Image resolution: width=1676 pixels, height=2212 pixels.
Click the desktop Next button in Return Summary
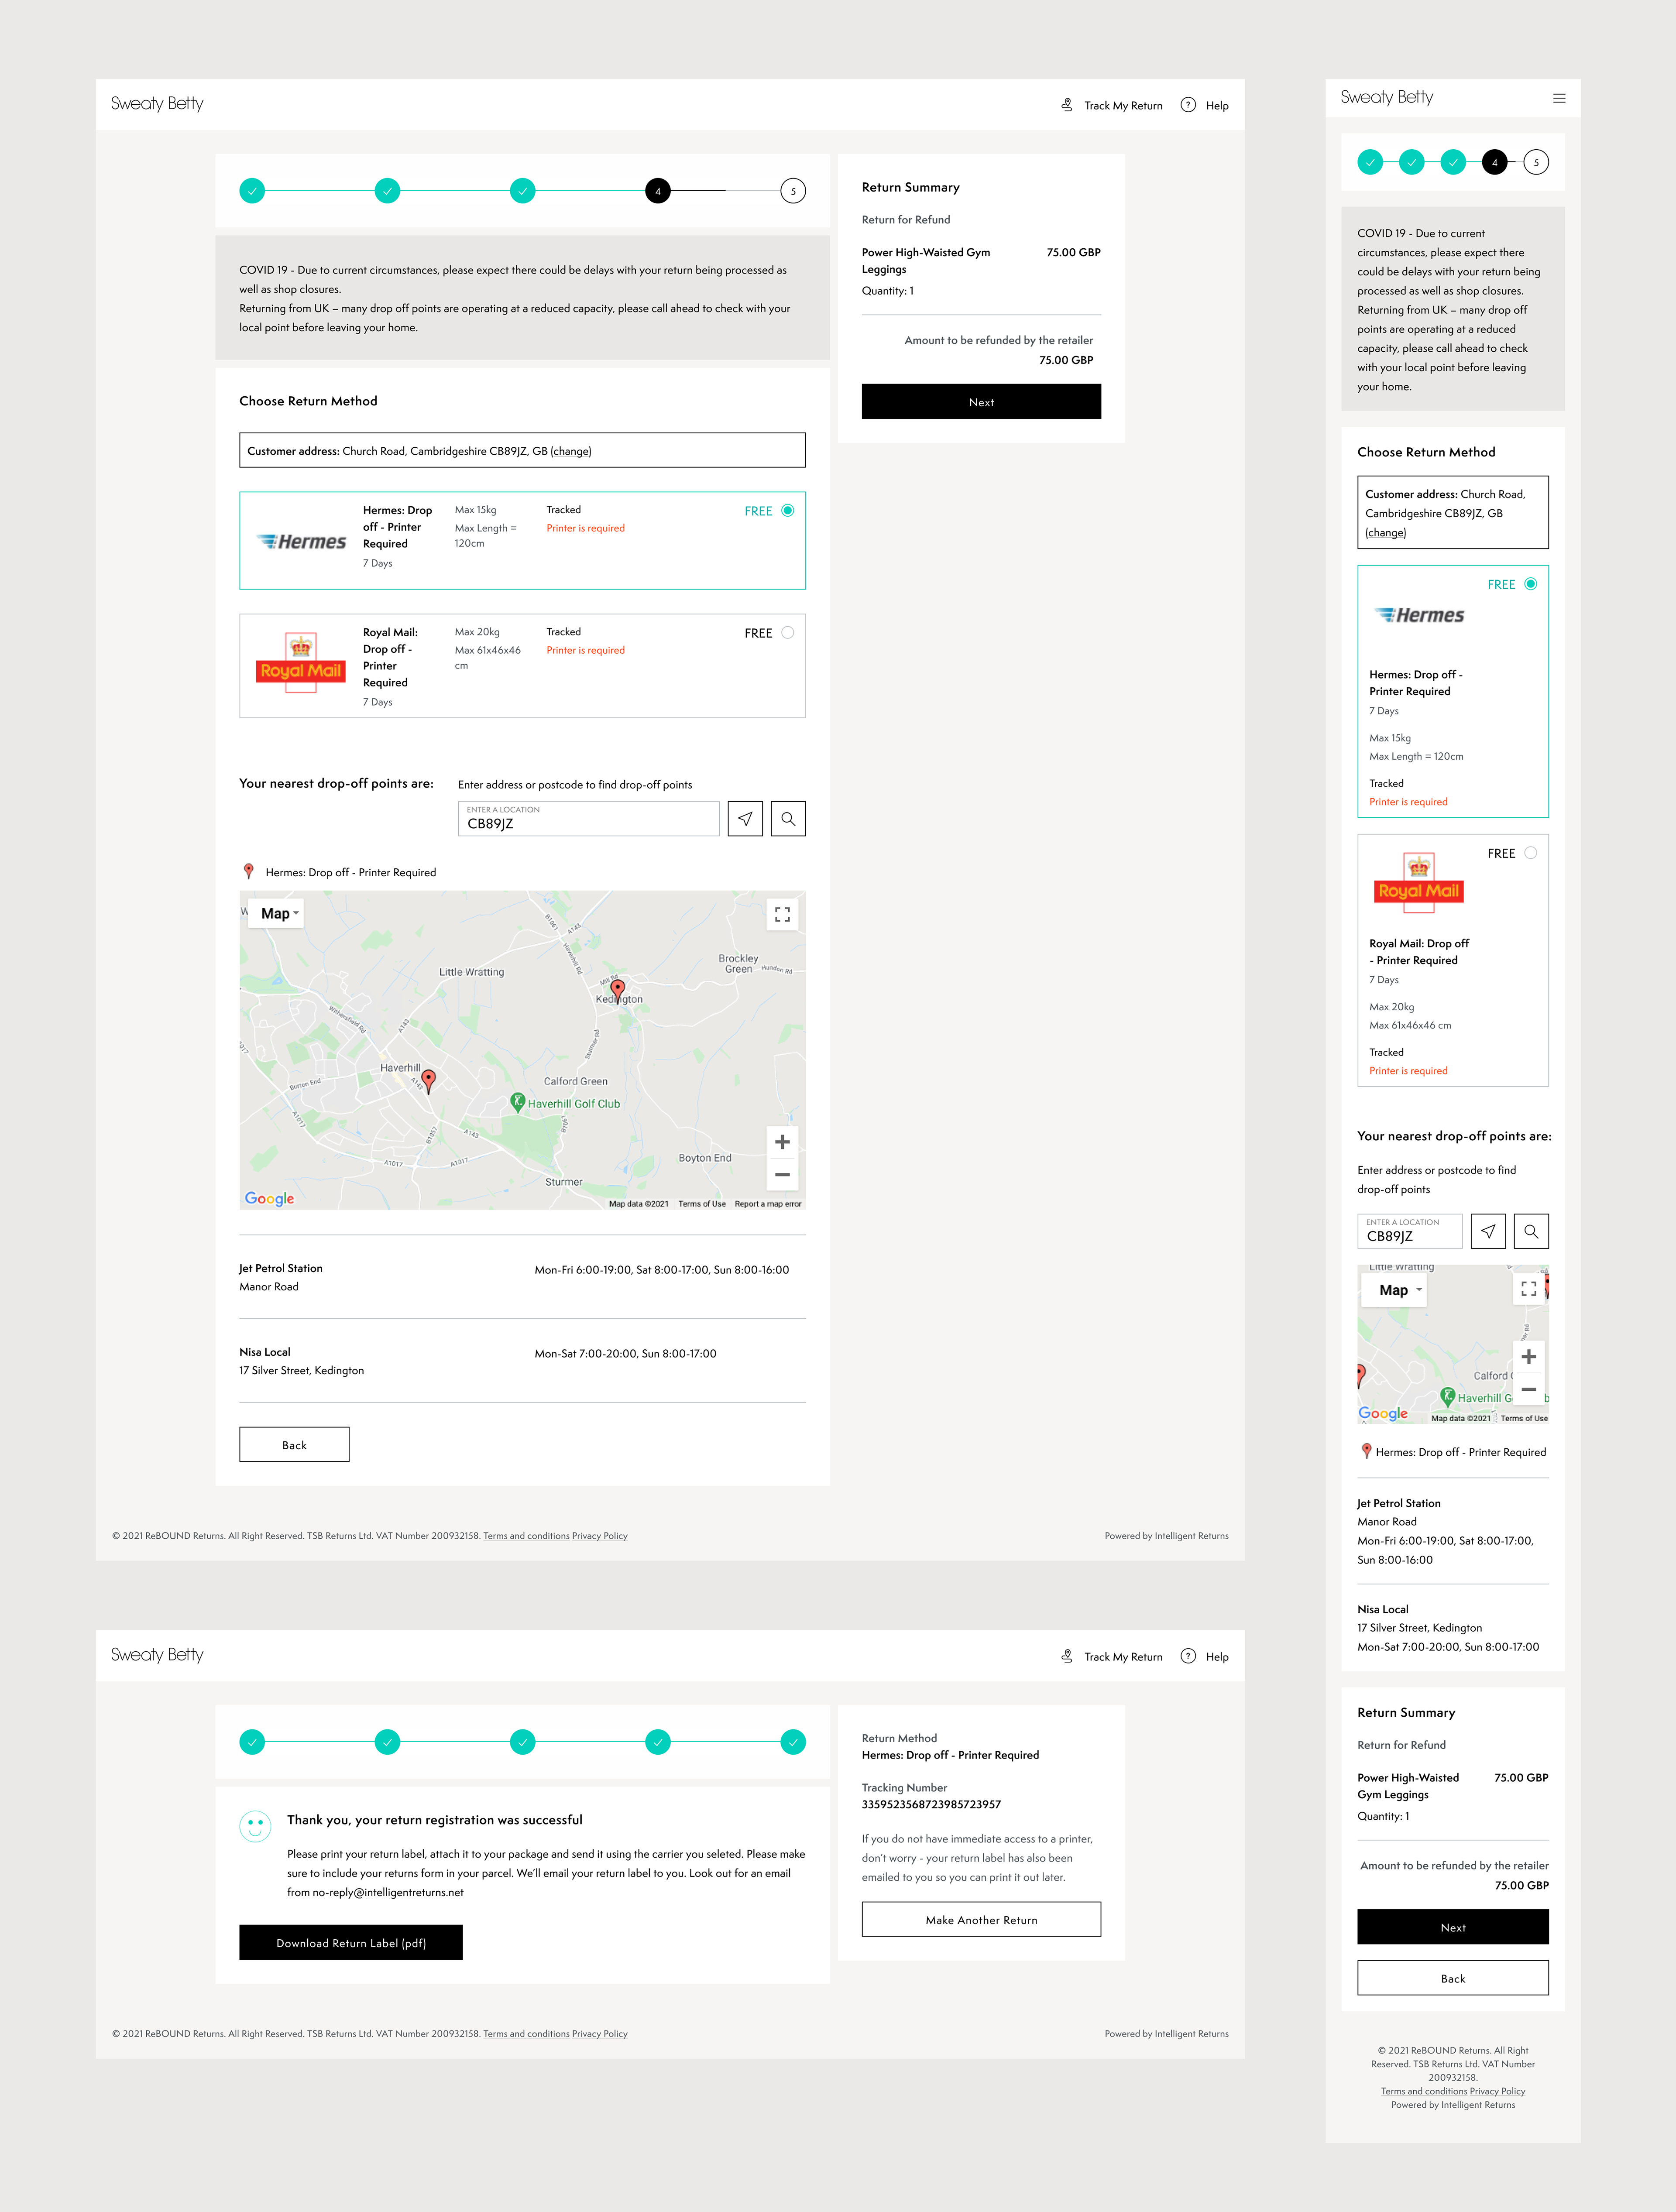pos(981,402)
